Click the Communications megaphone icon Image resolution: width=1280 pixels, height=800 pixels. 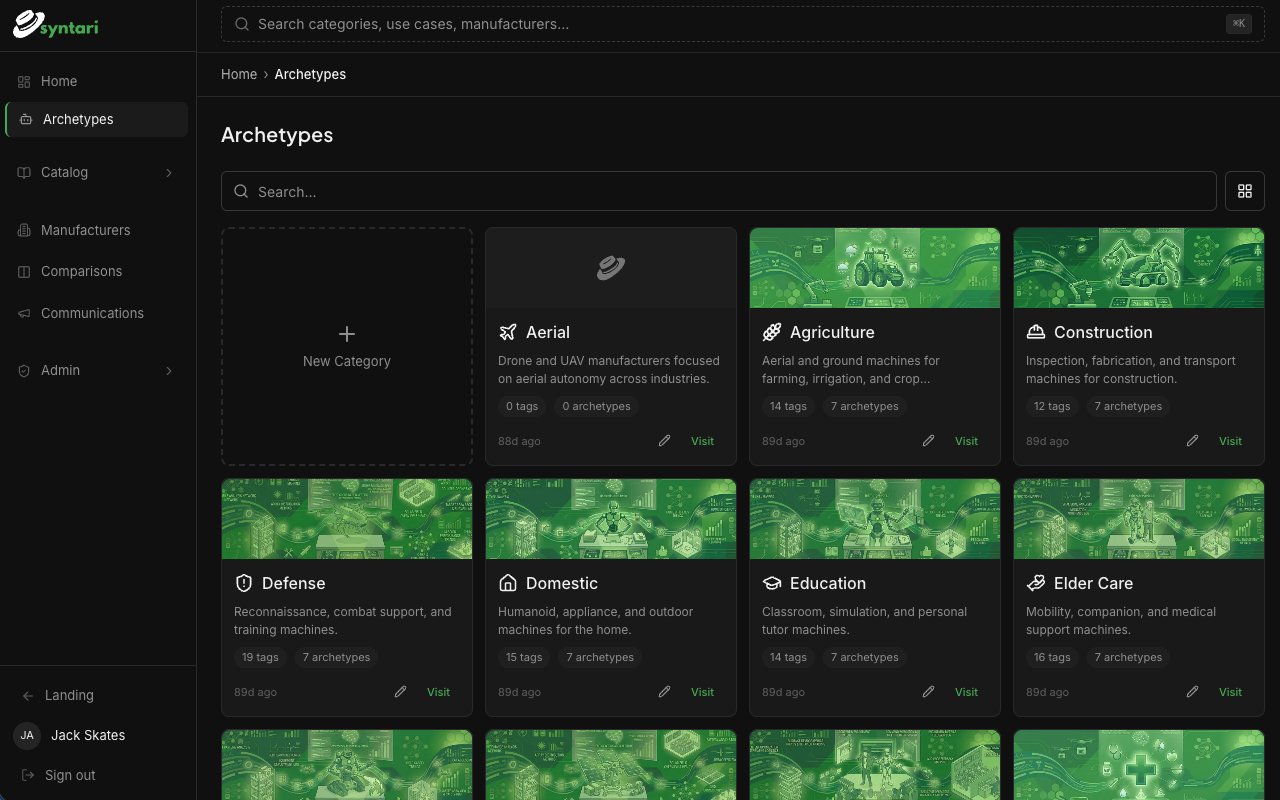24,313
